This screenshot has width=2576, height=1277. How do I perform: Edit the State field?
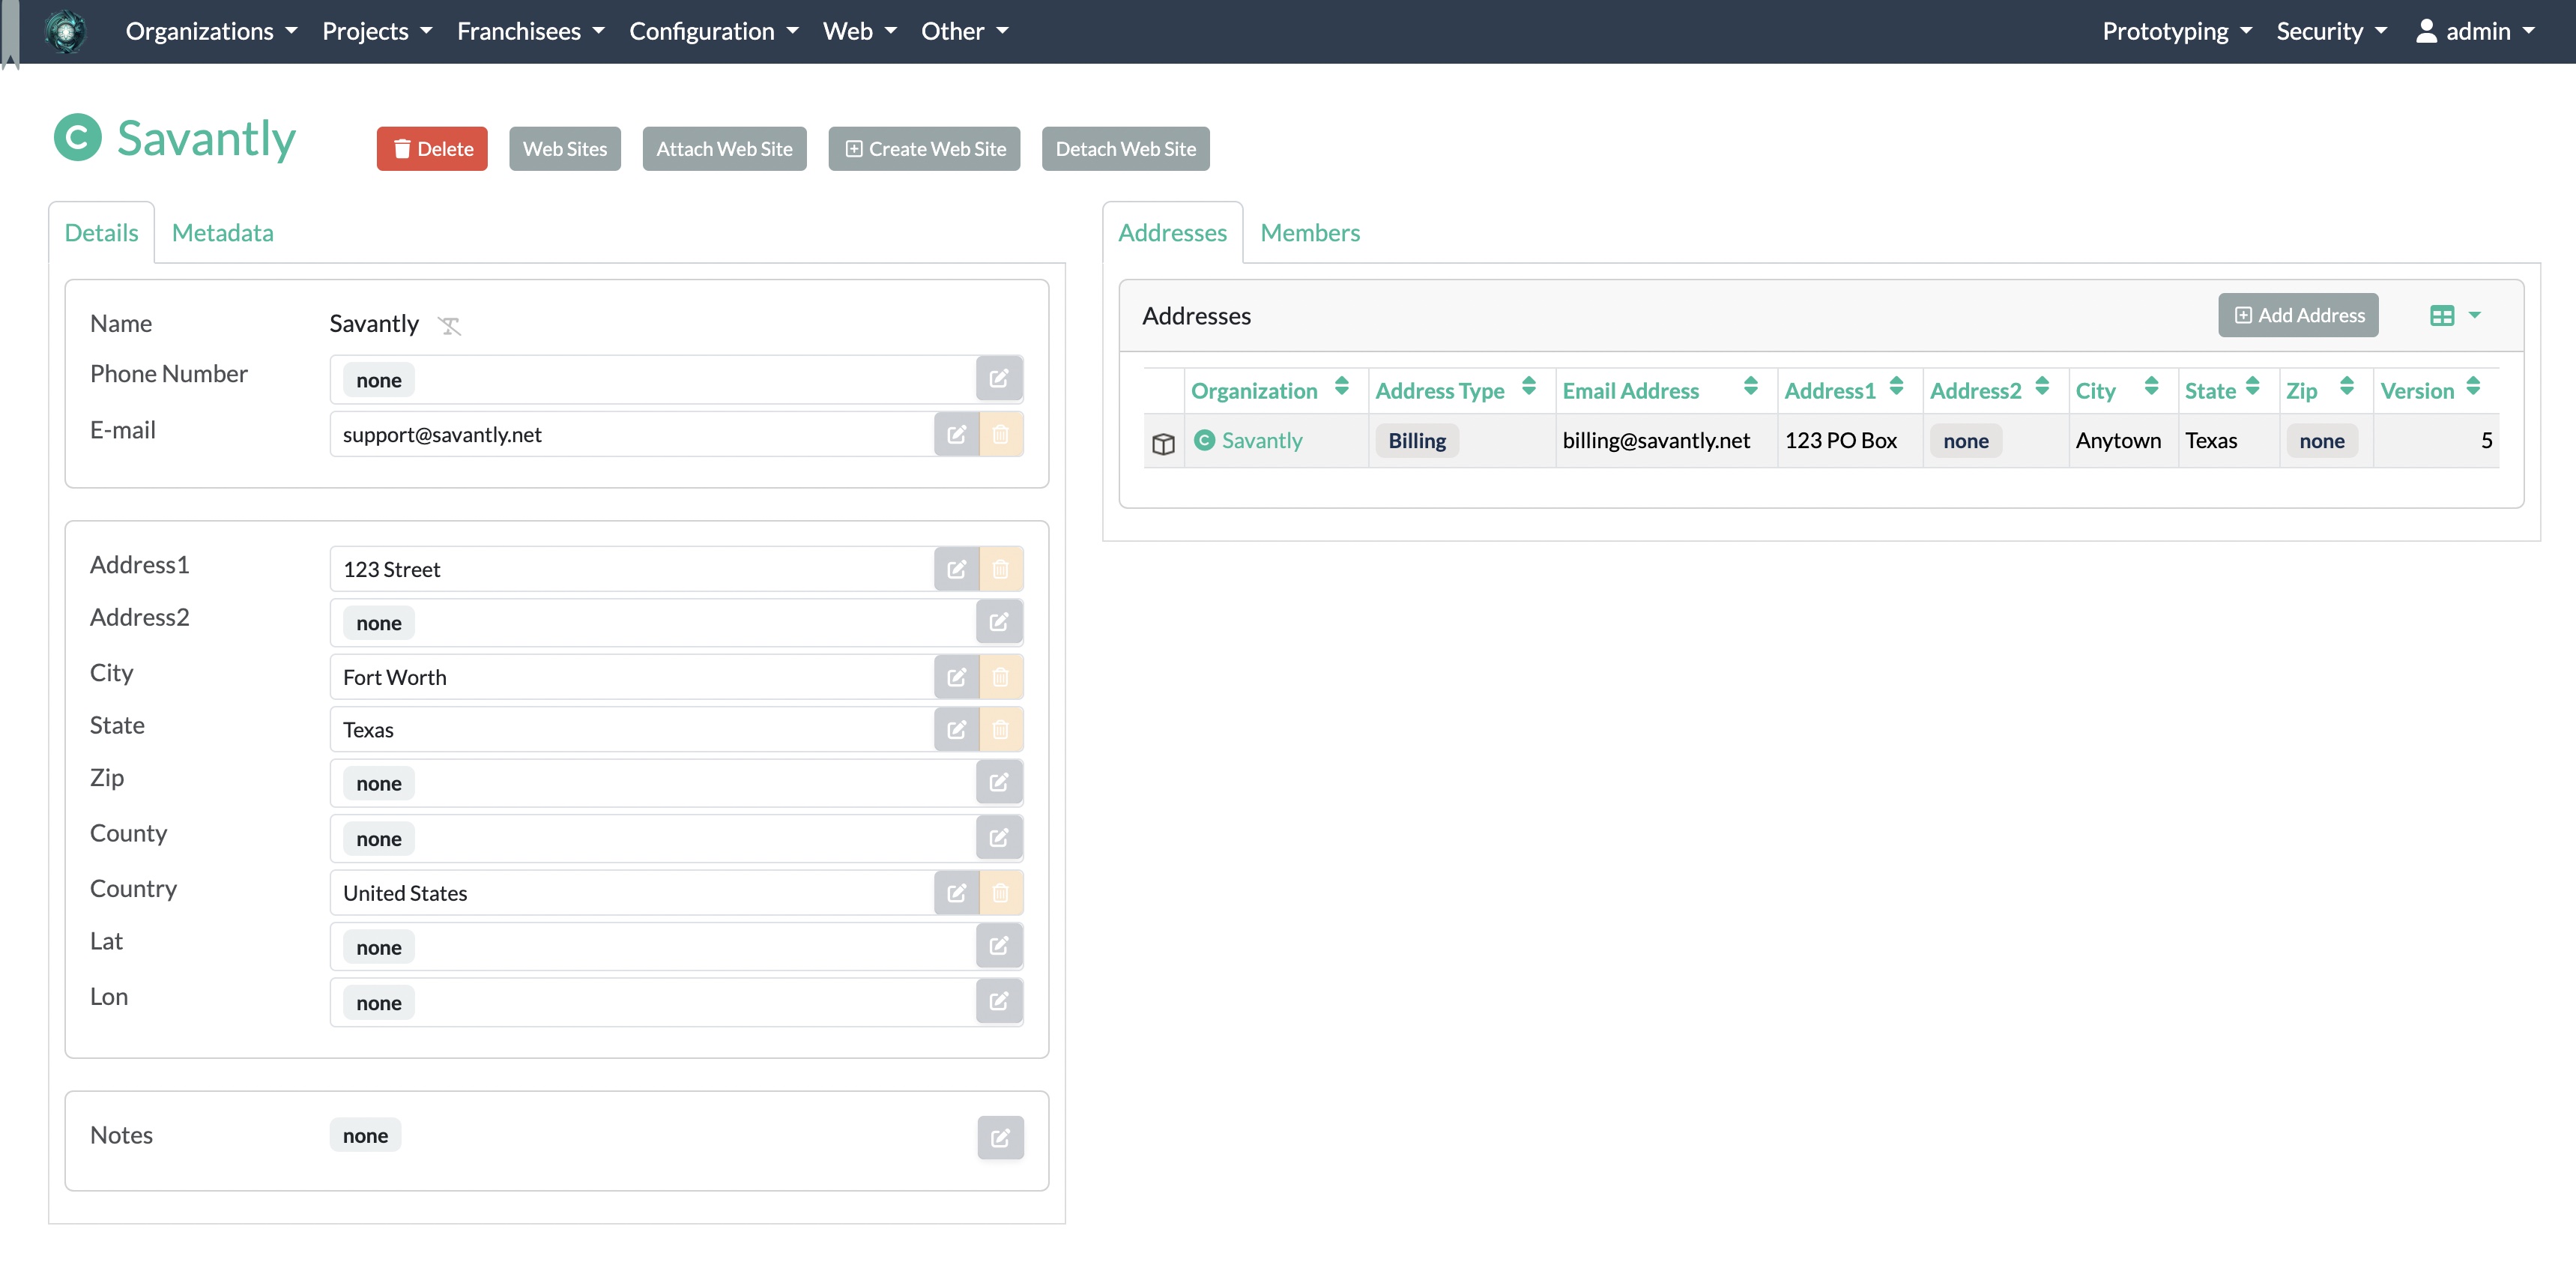click(956, 729)
